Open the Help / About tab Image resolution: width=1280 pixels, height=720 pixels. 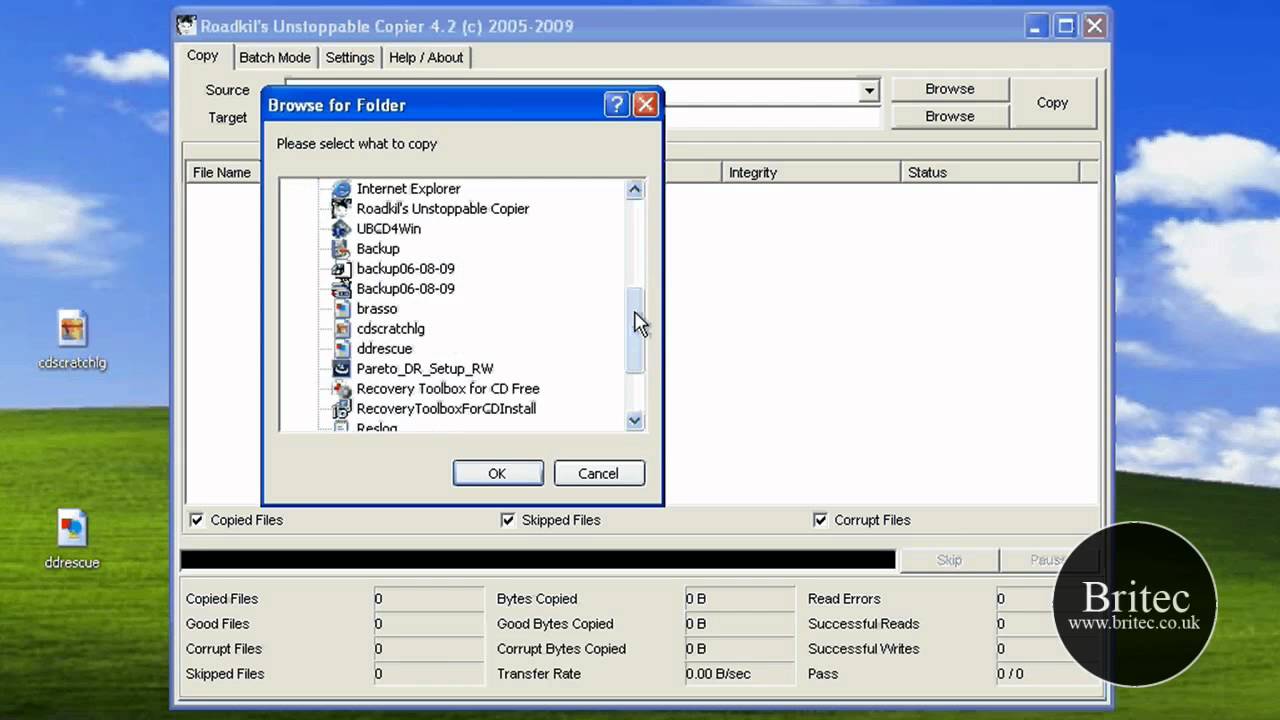(x=426, y=57)
